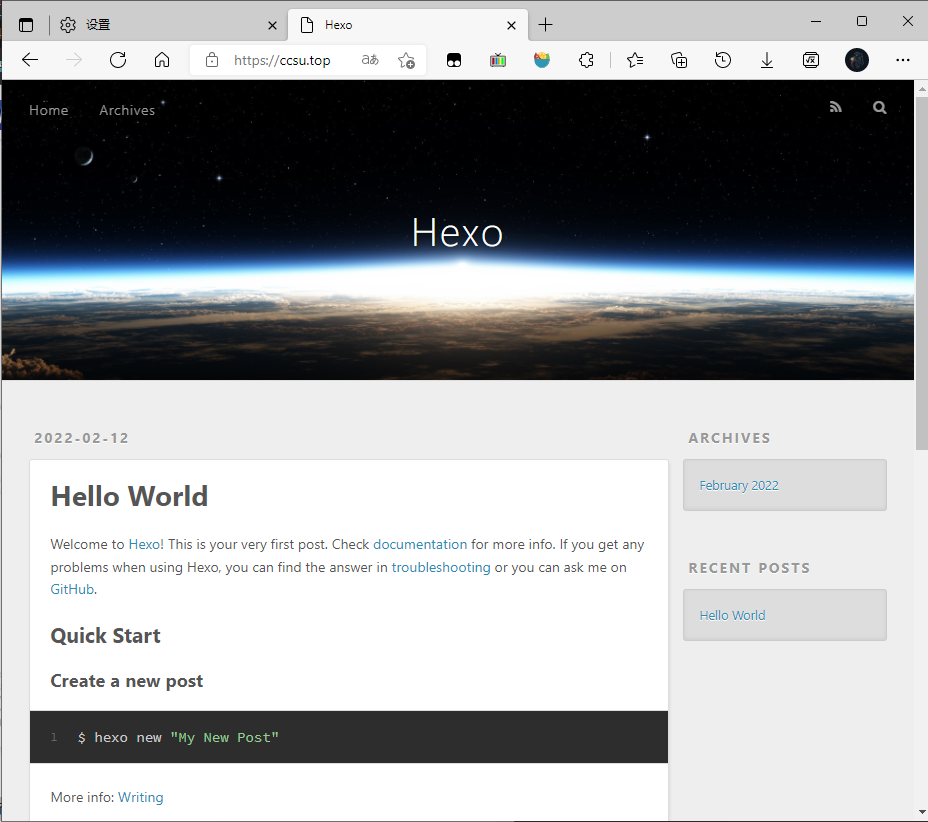Open the blog search icon
Viewport: 928px width, 822px height.
(879, 107)
